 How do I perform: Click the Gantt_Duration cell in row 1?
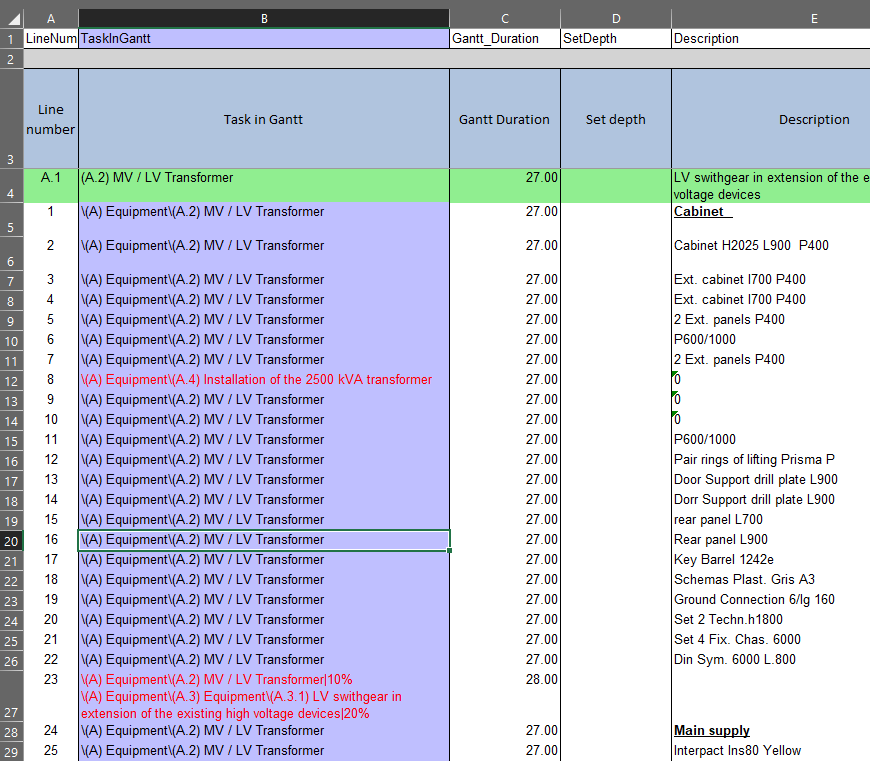(504, 39)
